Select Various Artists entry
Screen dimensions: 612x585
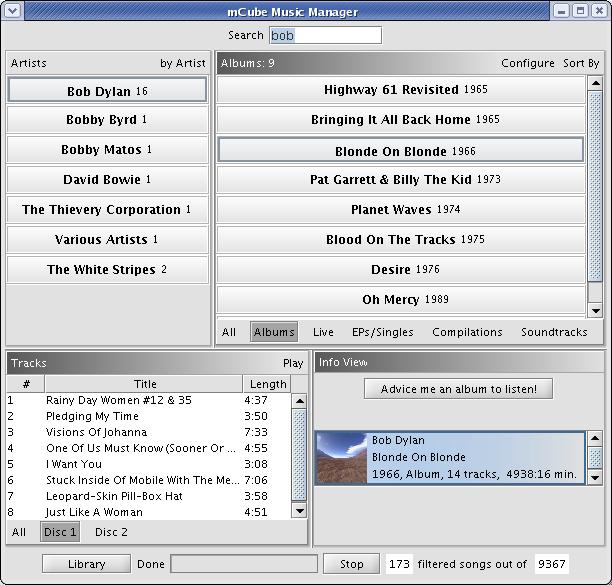click(107, 239)
